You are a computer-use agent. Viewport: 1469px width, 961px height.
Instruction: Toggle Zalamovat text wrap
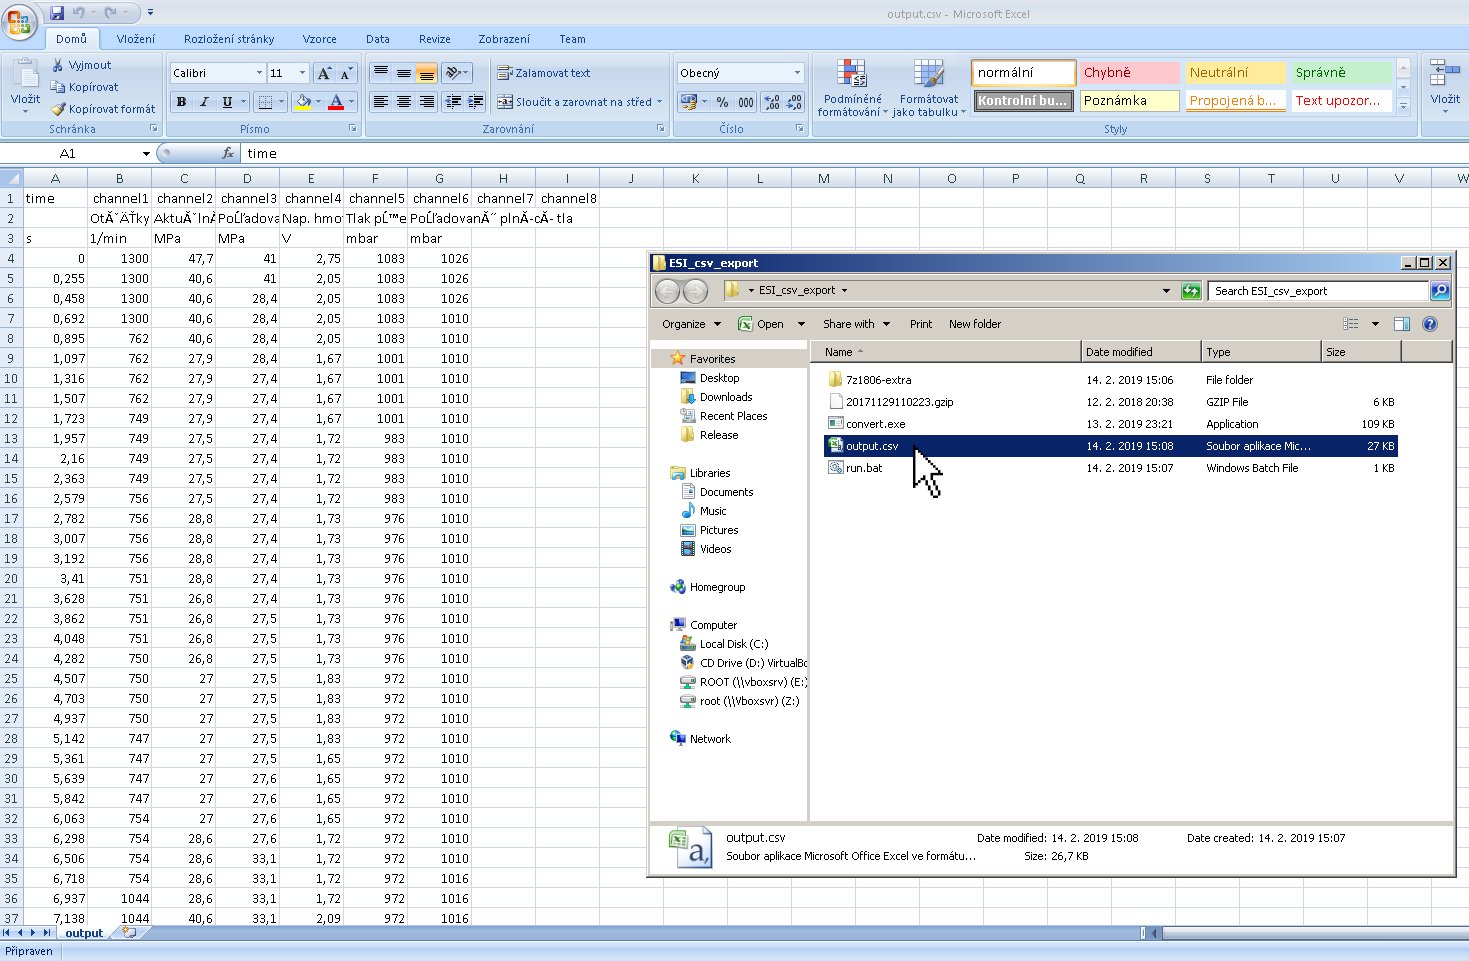[x=543, y=73]
